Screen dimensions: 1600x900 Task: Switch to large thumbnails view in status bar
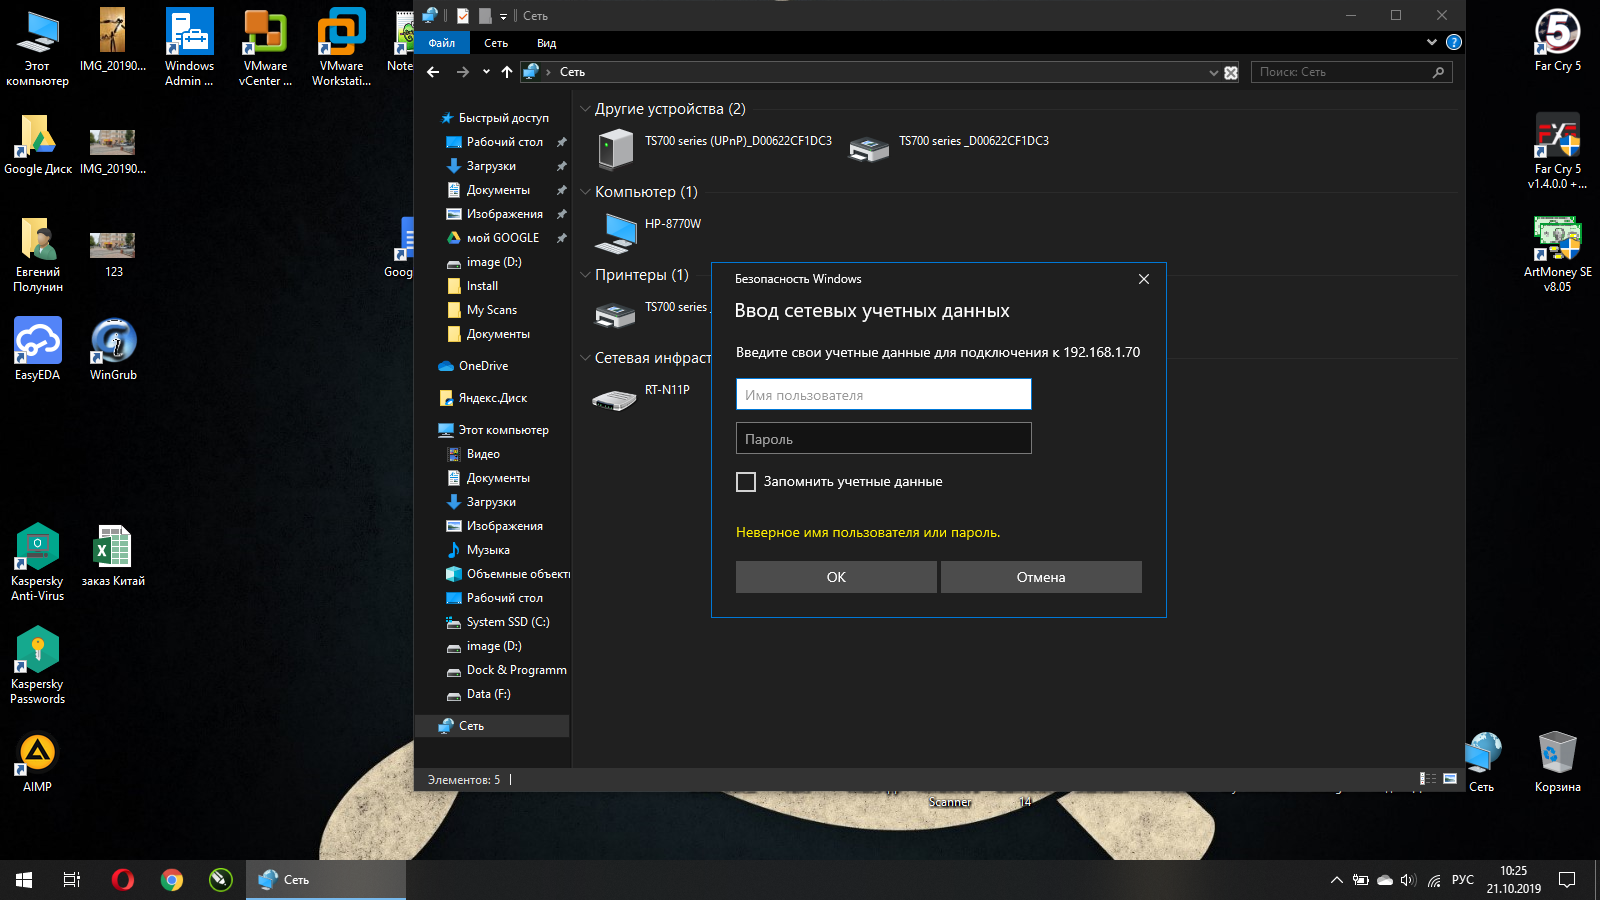coord(1450,779)
